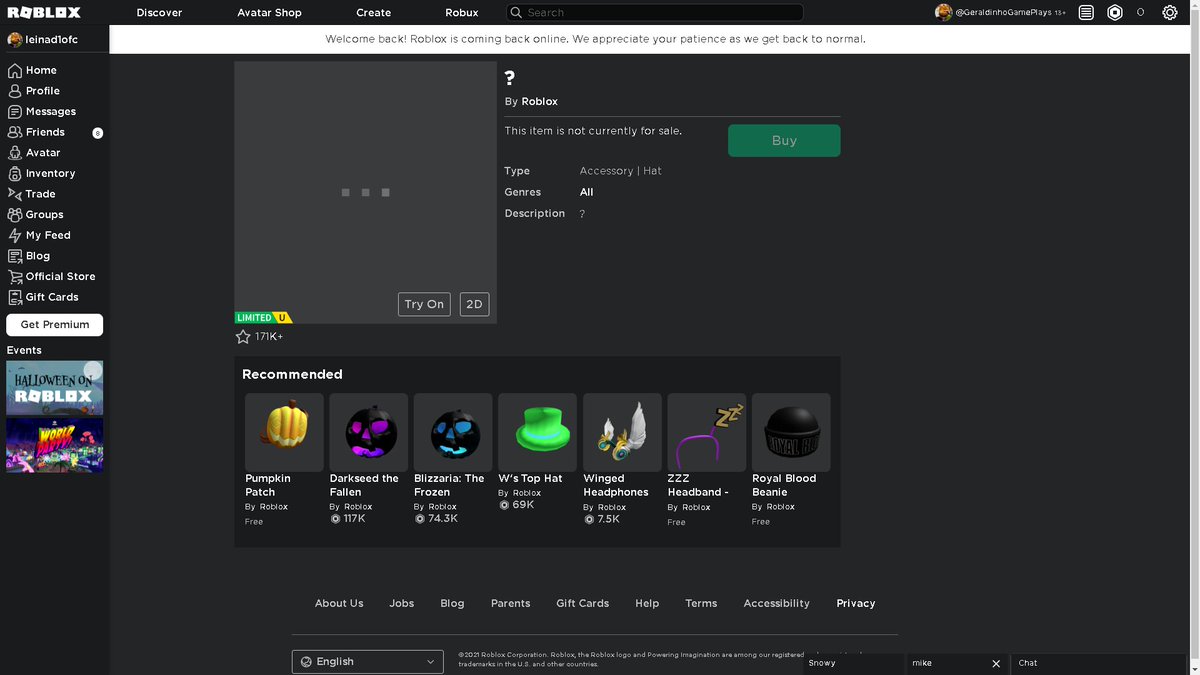Favorite the item with star icon

[x=243, y=337]
